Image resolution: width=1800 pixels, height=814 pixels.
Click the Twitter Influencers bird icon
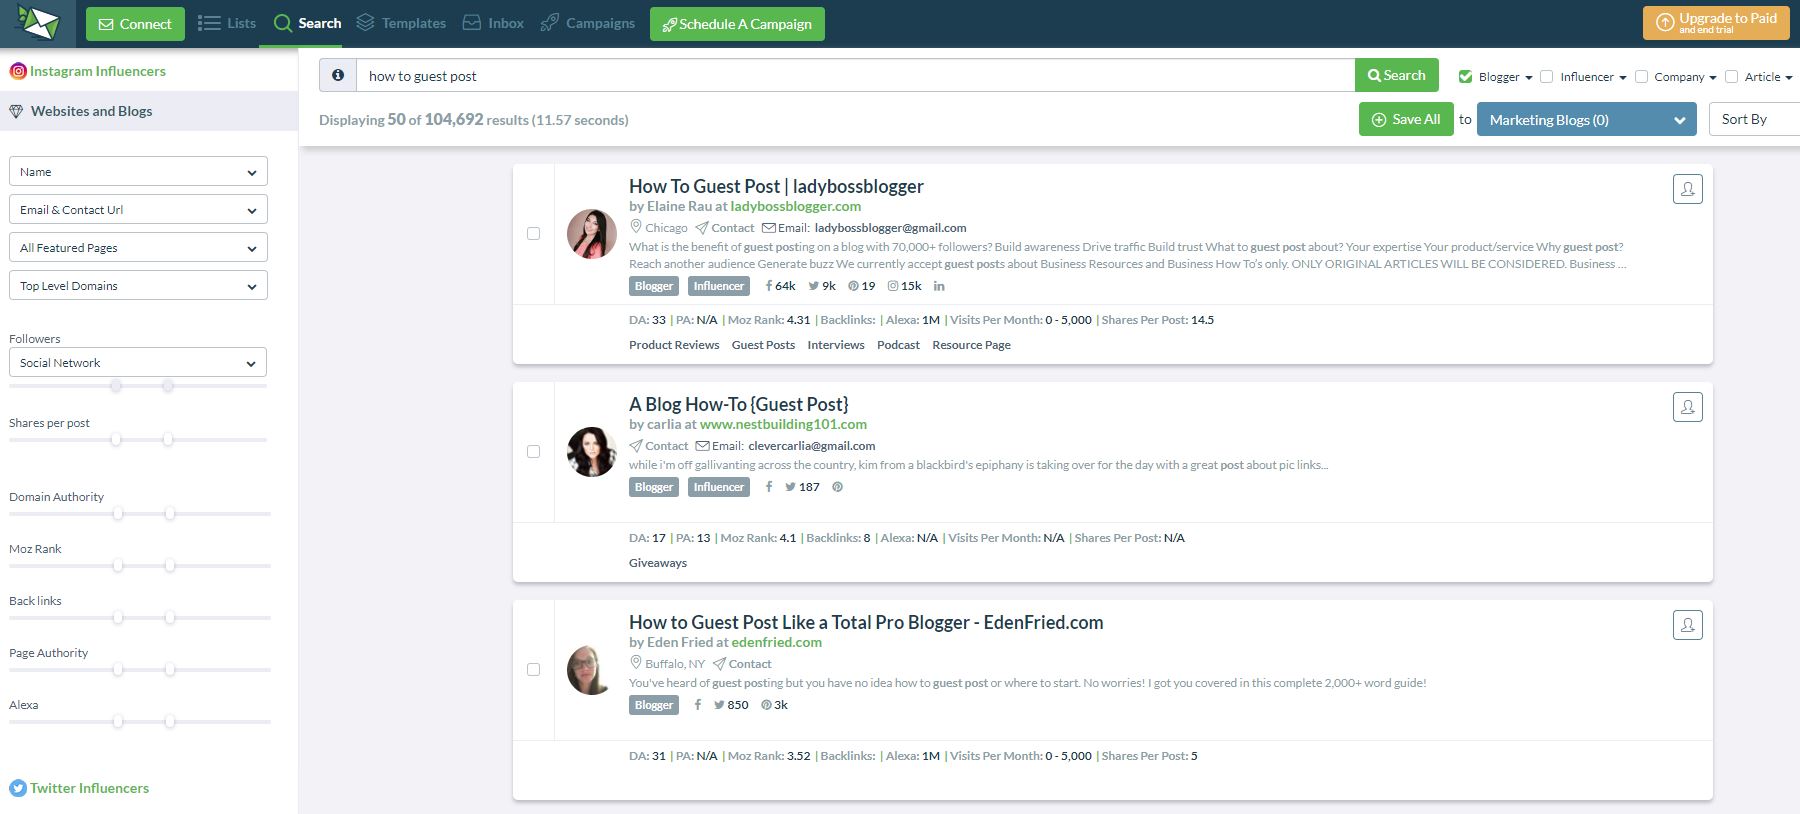click(18, 788)
